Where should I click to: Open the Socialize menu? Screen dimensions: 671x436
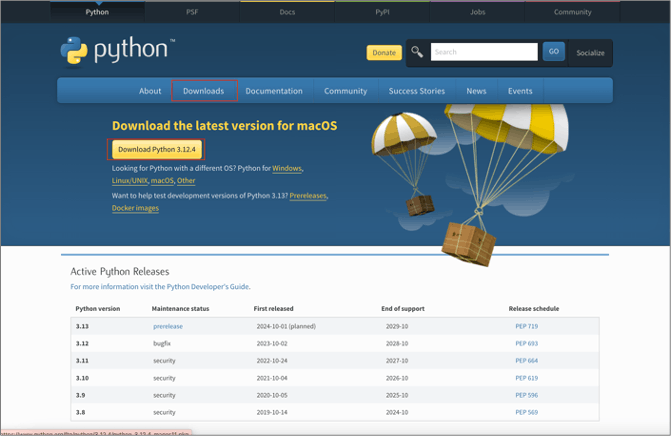[x=590, y=53]
